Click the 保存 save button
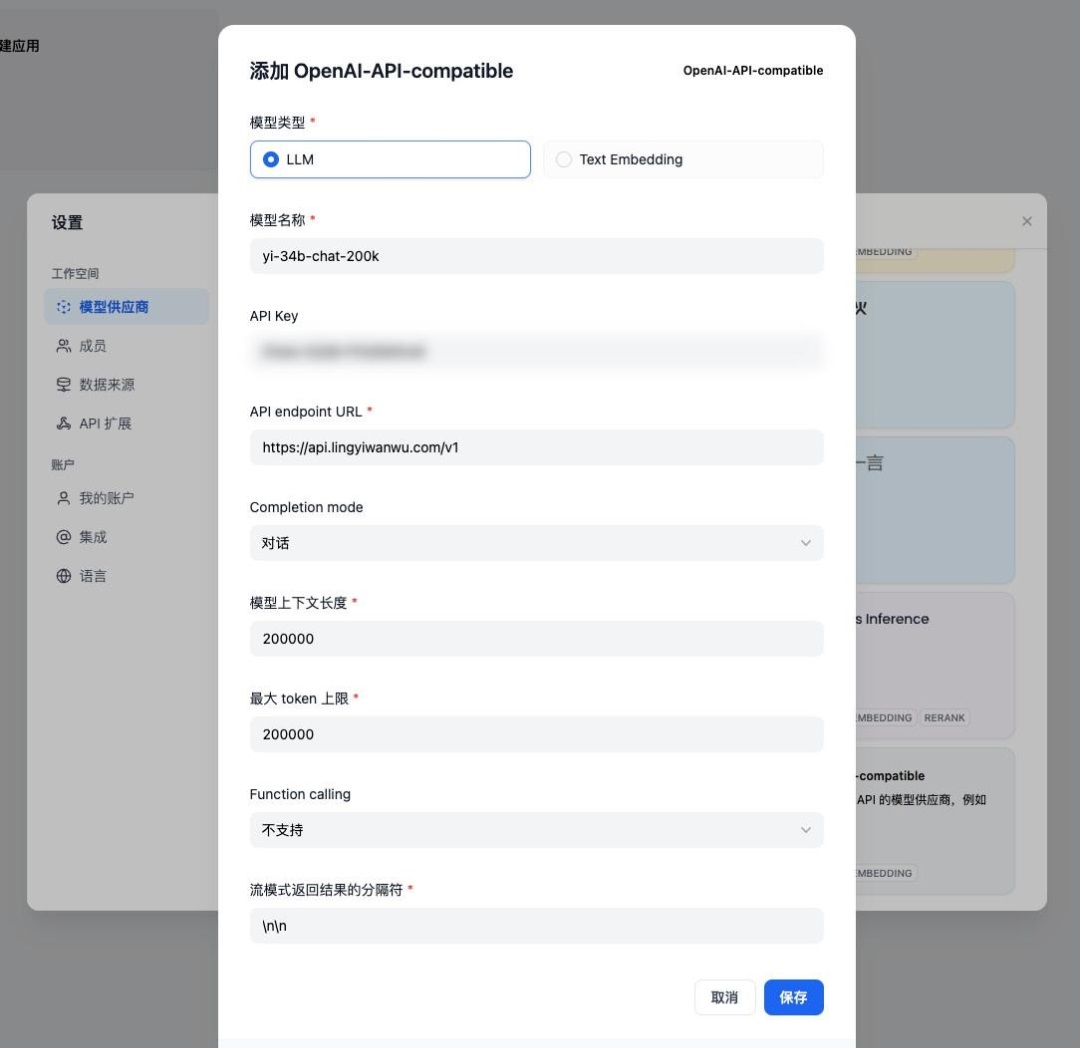1080x1048 pixels. [x=793, y=997]
